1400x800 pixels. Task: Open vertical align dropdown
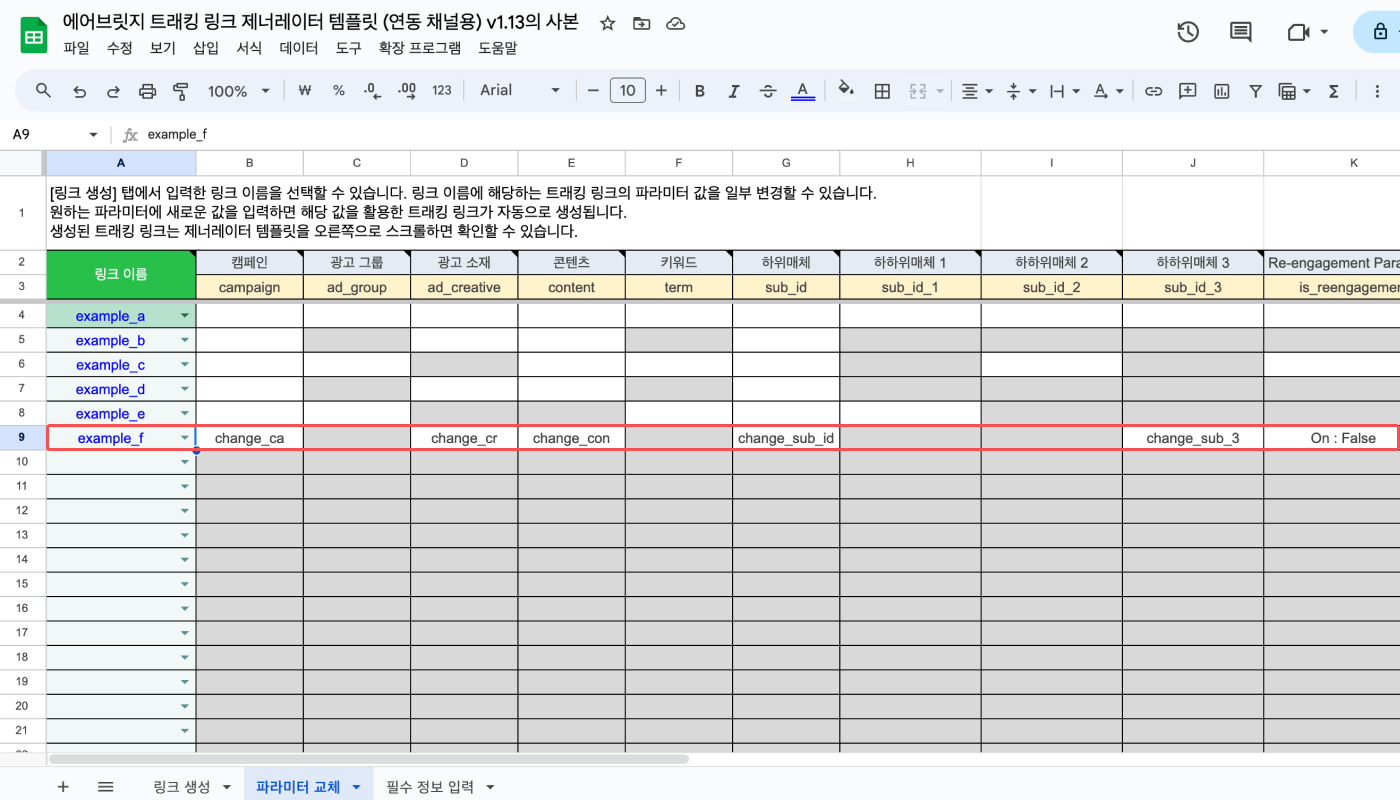(x=1020, y=91)
